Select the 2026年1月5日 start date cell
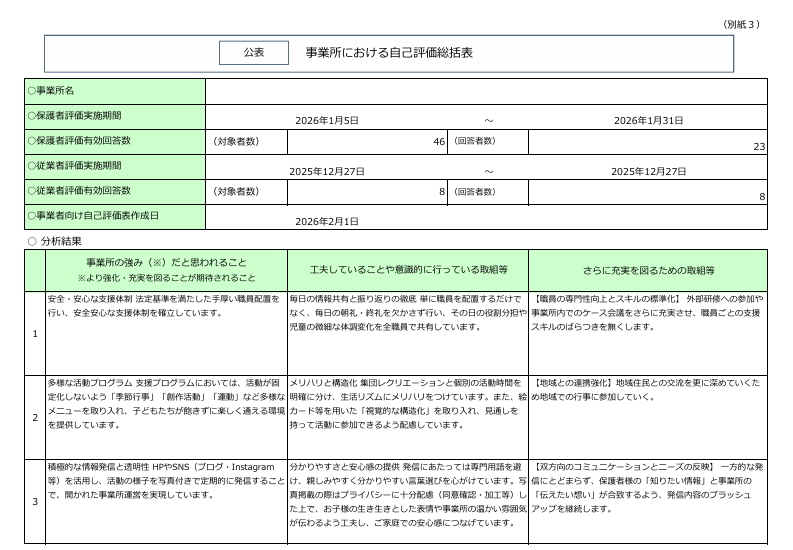 [326, 120]
